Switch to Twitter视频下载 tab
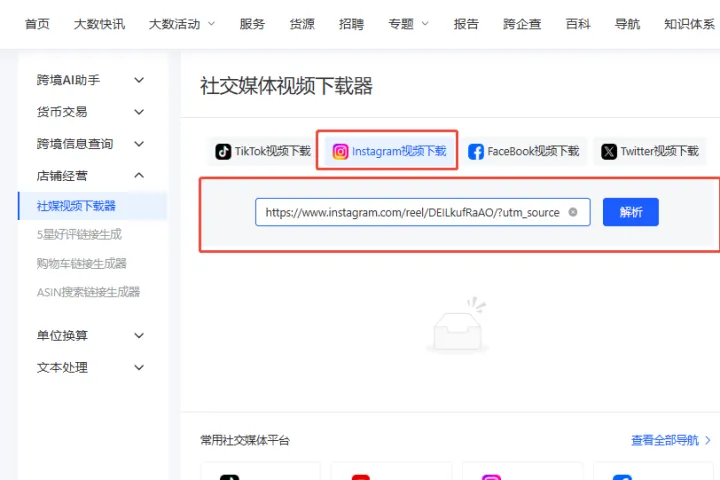The image size is (720, 480). pyautogui.click(x=650, y=151)
